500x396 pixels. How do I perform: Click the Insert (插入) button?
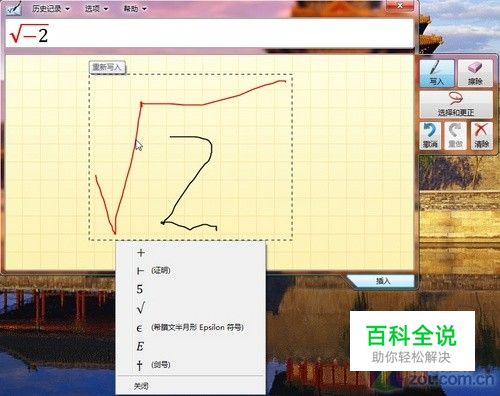pyautogui.click(x=382, y=281)
